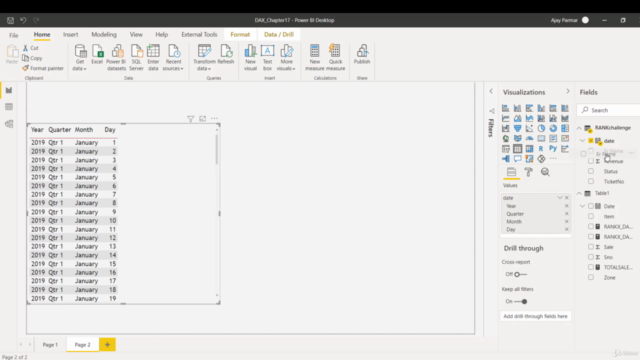This screenshot has height=360, width=640.
Task: Uncheck the date field checkbox under RANKchallenge
Action: [591, 140]
